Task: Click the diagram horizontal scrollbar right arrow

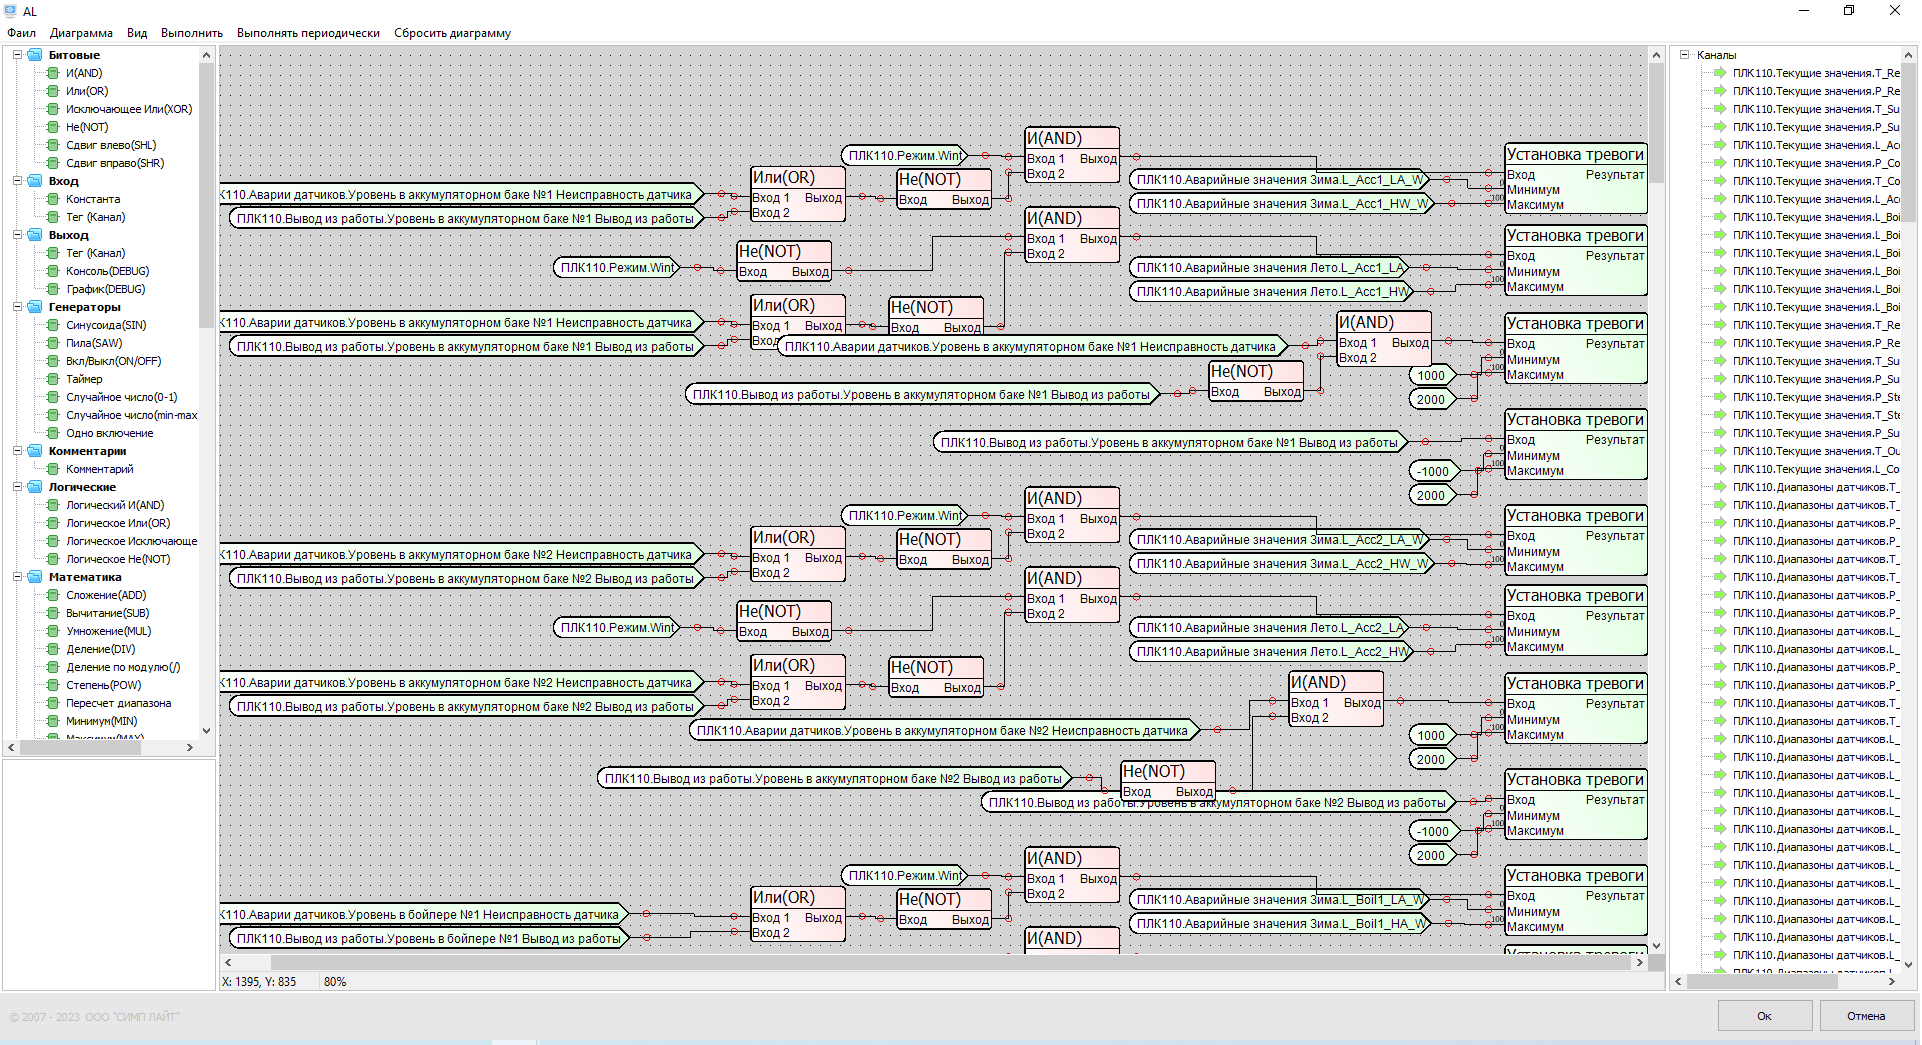Action: [1638, 962]
